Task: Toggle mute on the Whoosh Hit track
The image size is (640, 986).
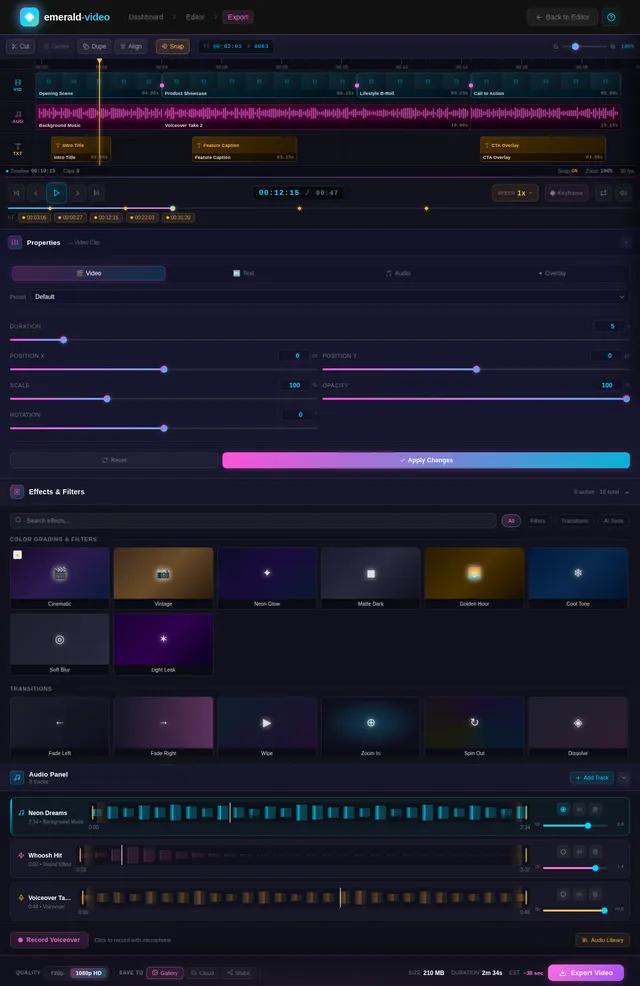Action: (579, 851)
